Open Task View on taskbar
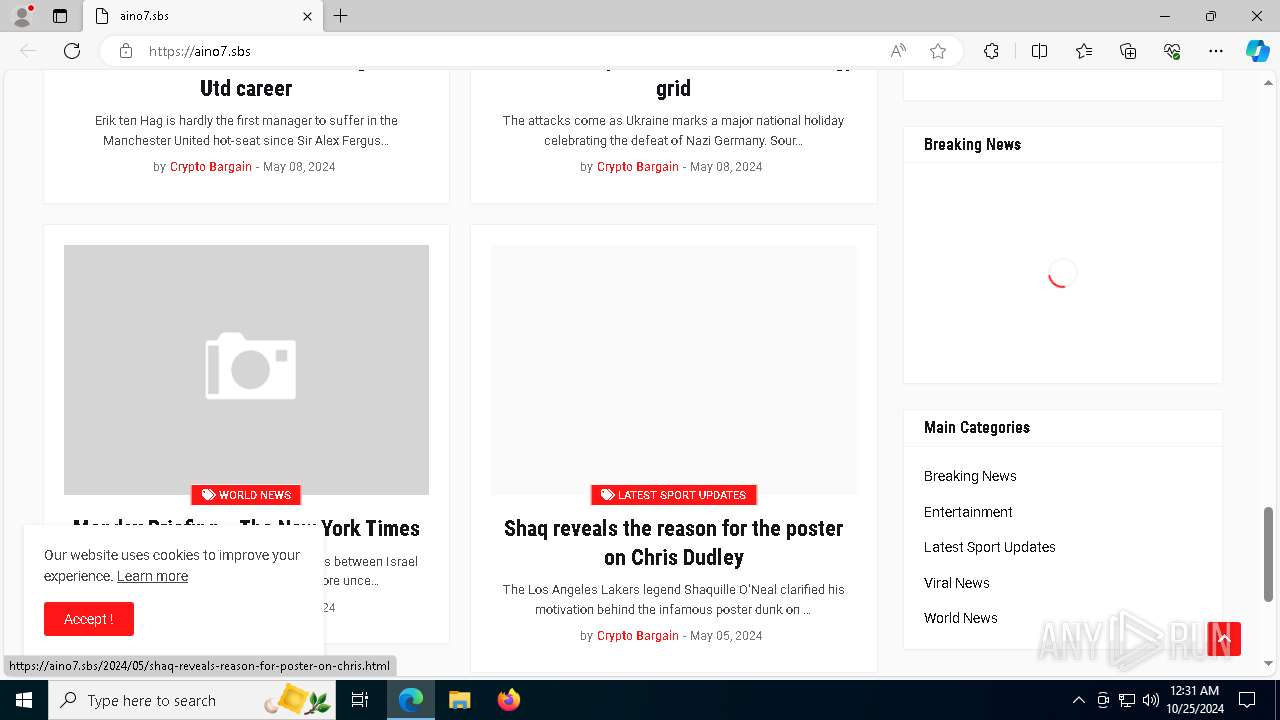Image resolution: width=1280 pixels, height=720 pixels. point(360,700)
